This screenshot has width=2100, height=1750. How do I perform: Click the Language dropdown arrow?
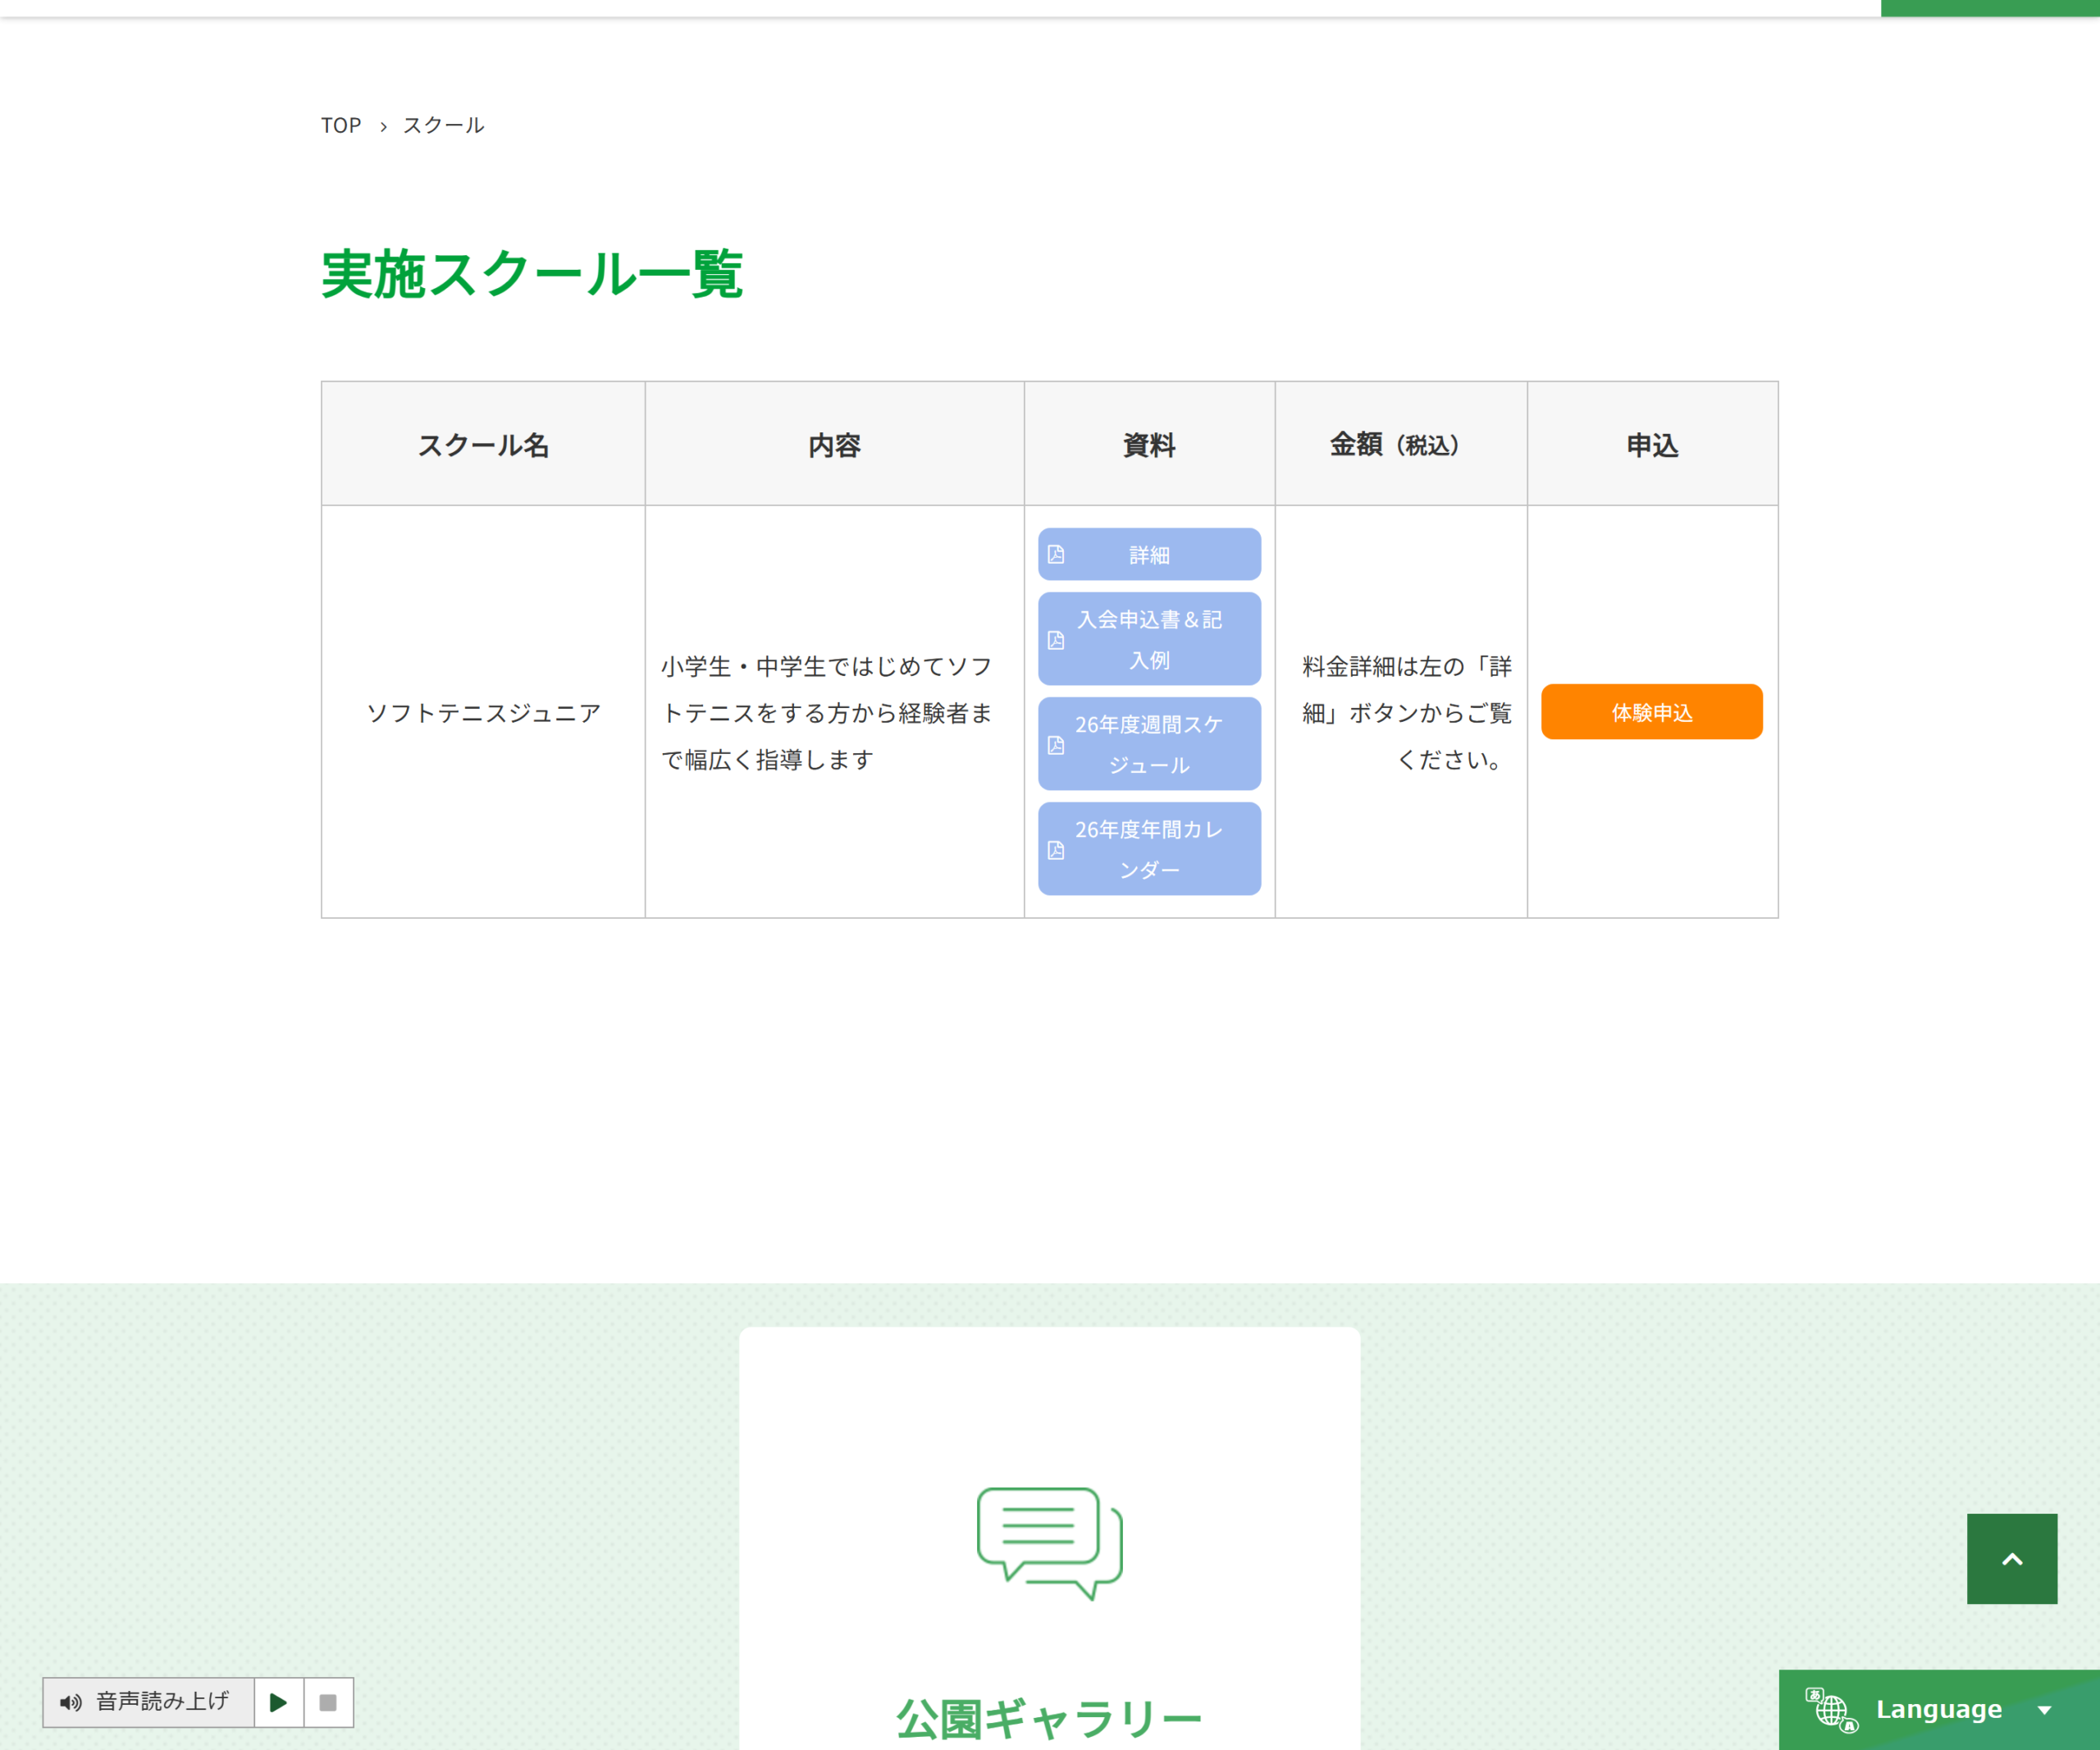click(2044, 1711)
